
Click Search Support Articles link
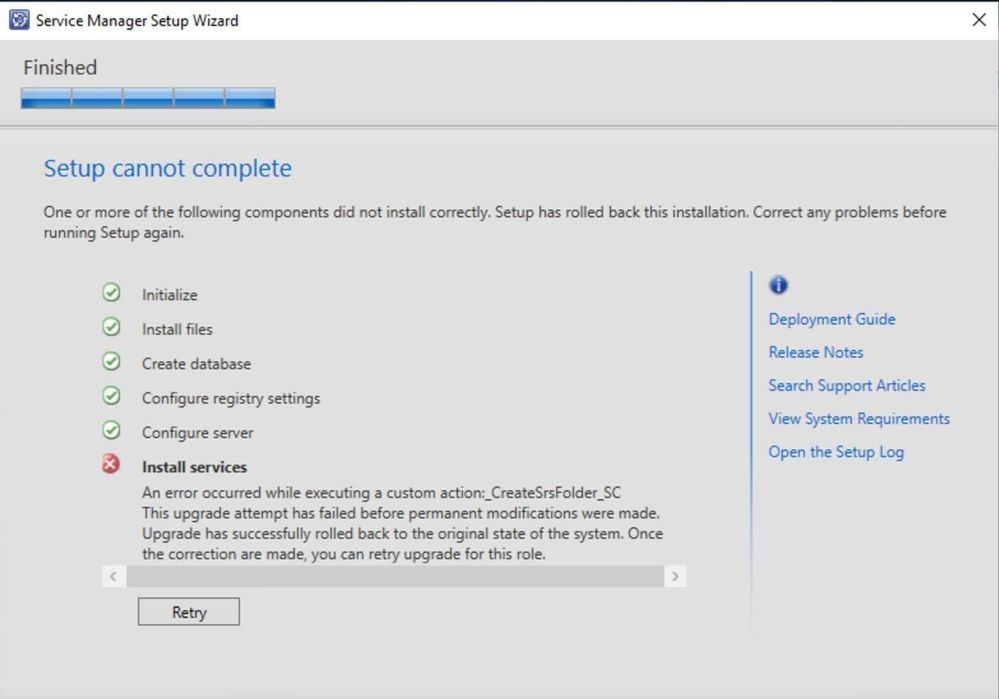(847, 386)
